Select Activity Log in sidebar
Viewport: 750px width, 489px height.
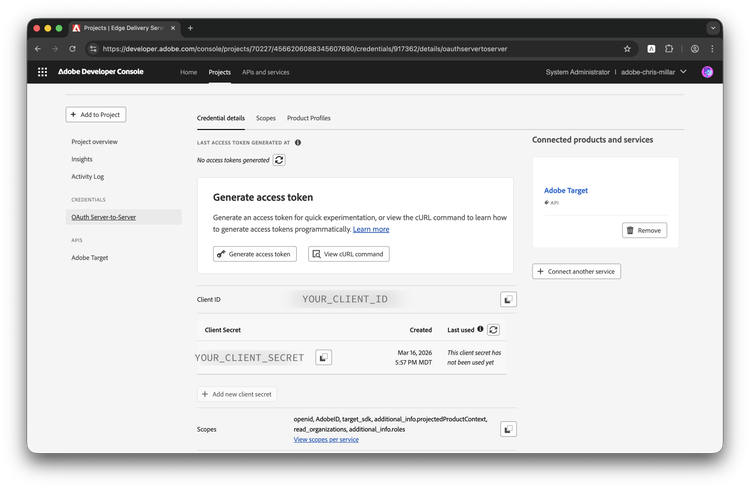click(89, 176)
